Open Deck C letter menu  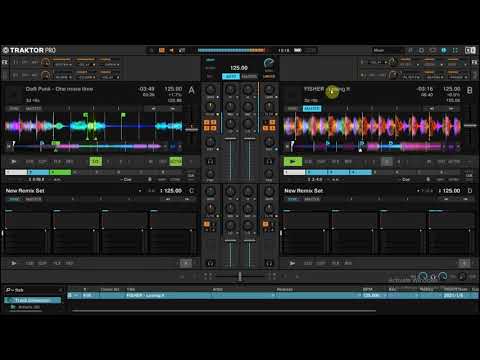click(x=191, y=191)
